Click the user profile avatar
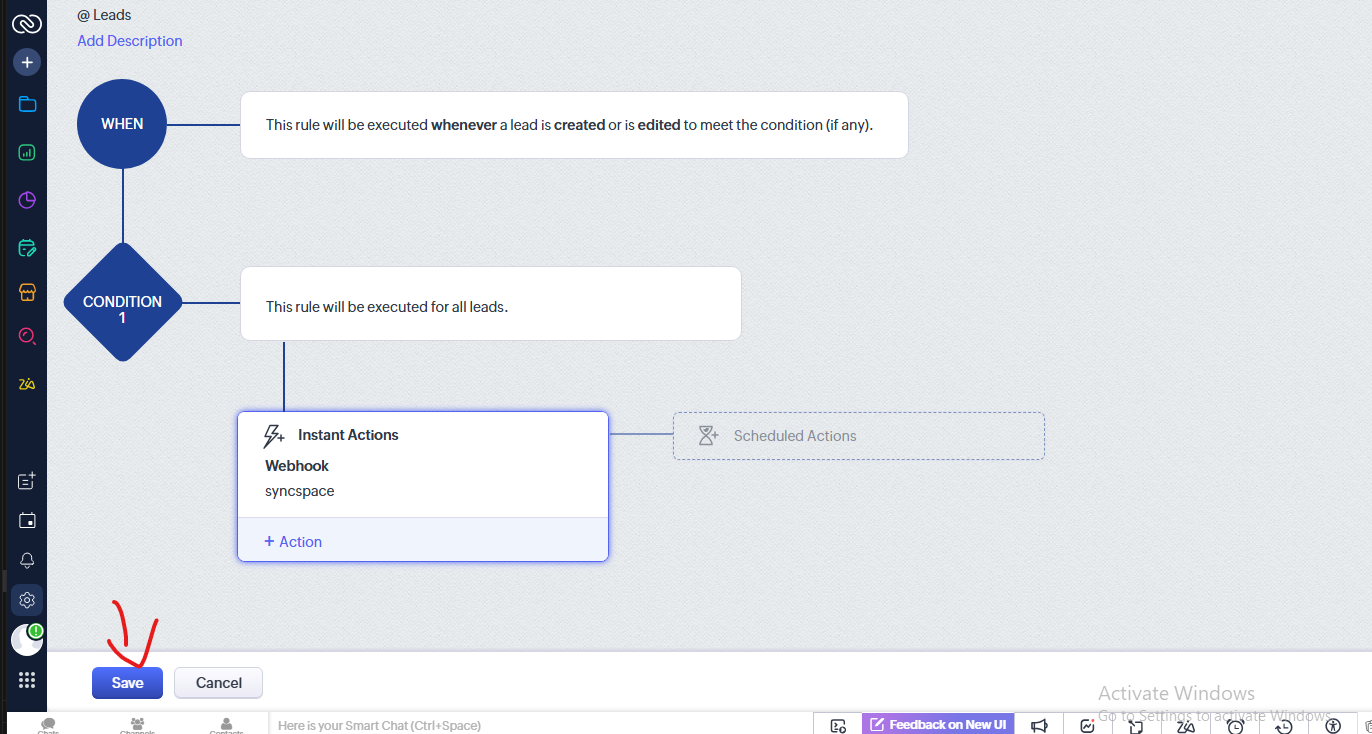Viewport: 1372px width, 734px height. tap(26, 640)
